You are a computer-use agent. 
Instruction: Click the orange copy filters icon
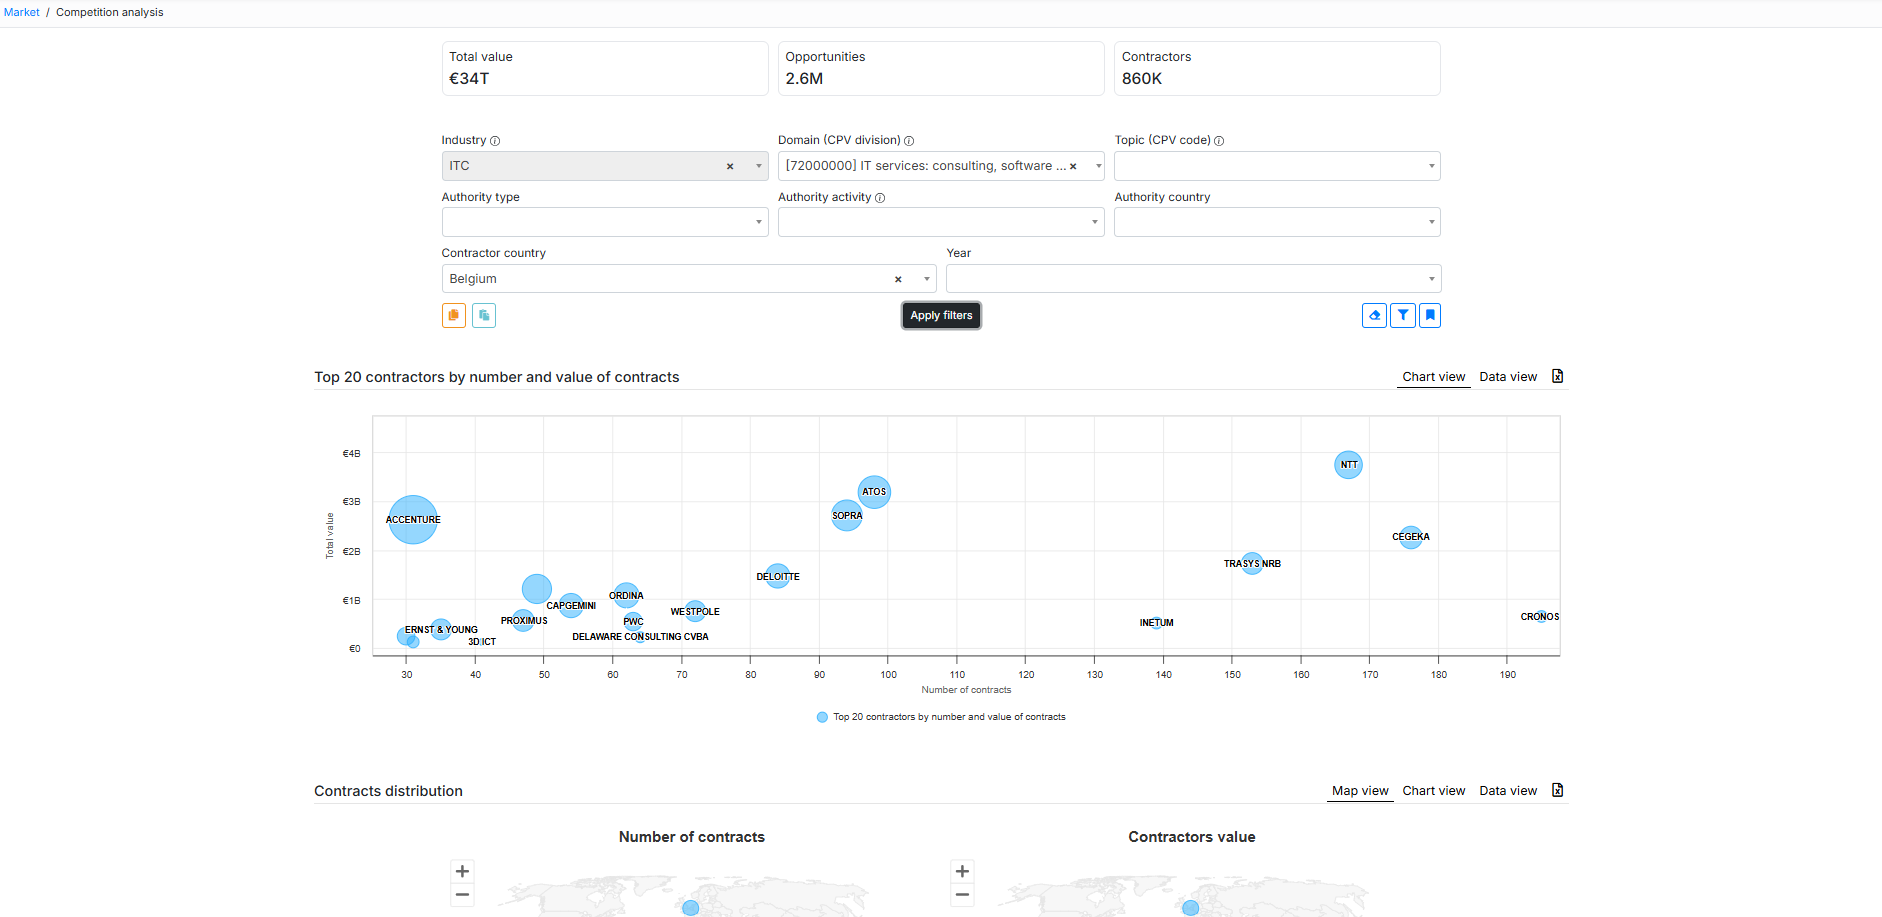[x=454, y=315]
